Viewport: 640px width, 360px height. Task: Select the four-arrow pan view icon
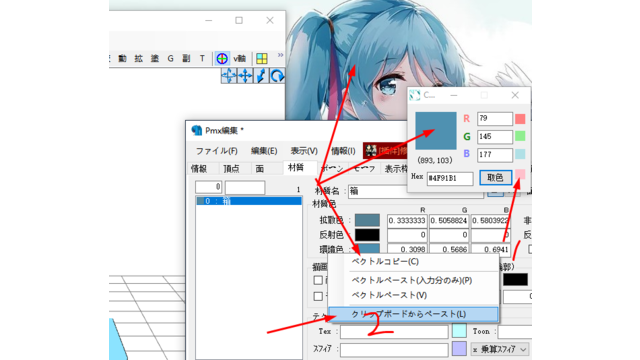pyautogui.click(x=245, y=76)
